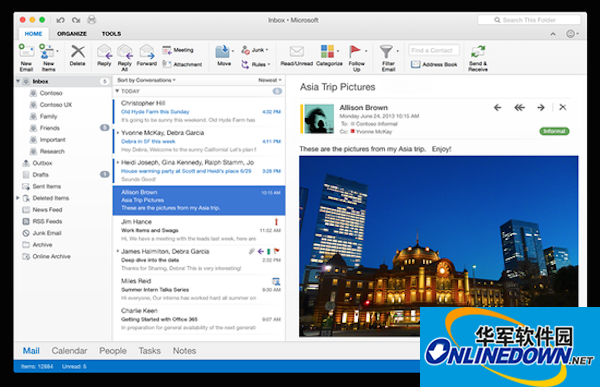Click the reply-all double arrow in reading pane
This screenshot has width=600, height=387.
pos(519,108)
